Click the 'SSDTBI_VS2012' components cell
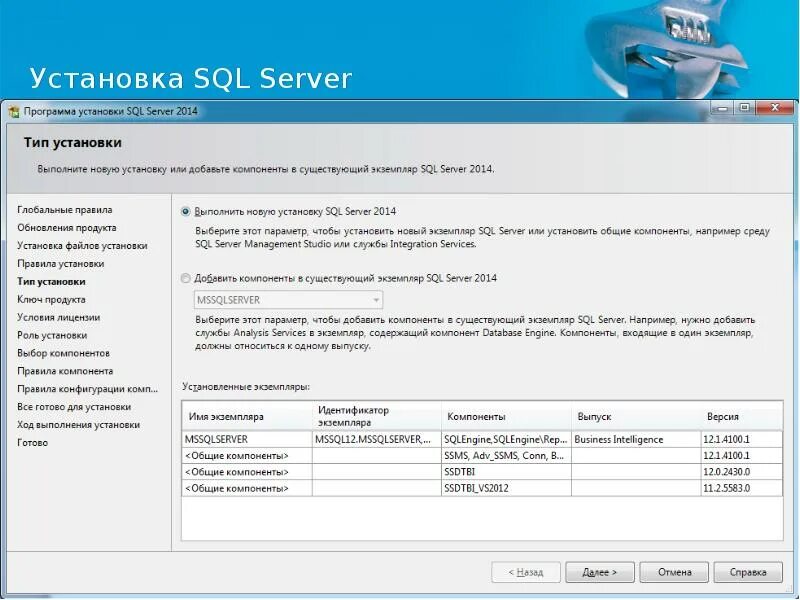This screenshot has height=600, width=800. click(506, 488)
